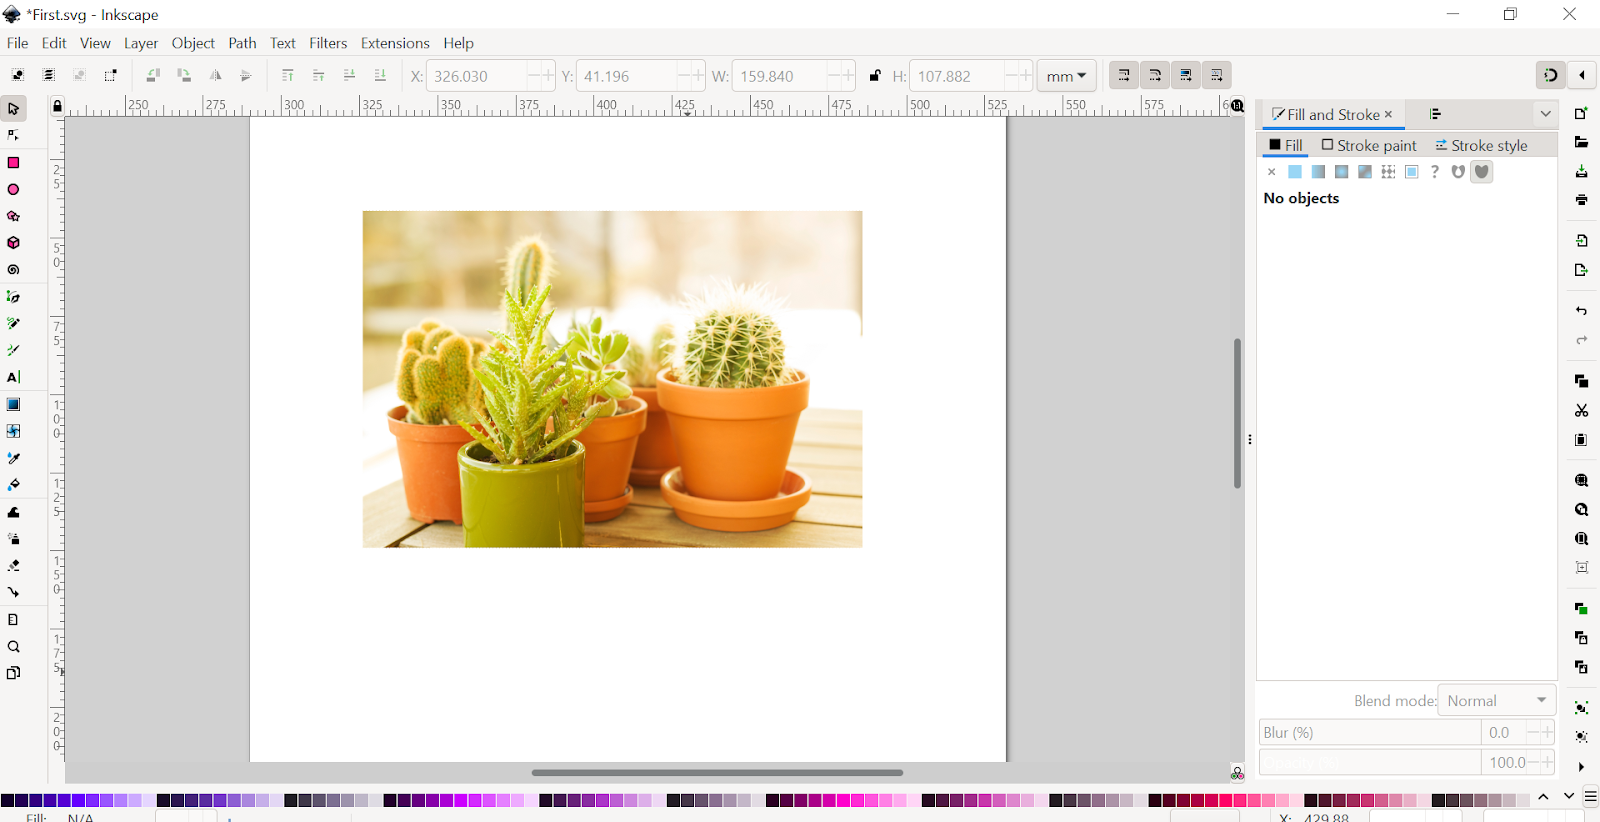Click the vertical canvas scrollbar
Screen dimensions: 1600x822
[1237, 413]
